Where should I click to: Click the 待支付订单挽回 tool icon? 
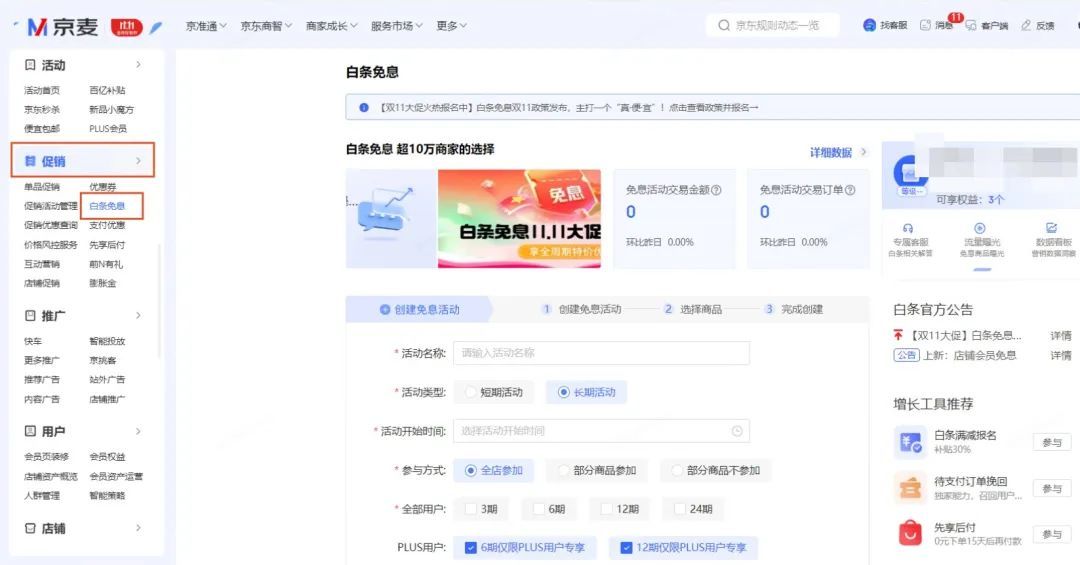[x=910, y=488]
